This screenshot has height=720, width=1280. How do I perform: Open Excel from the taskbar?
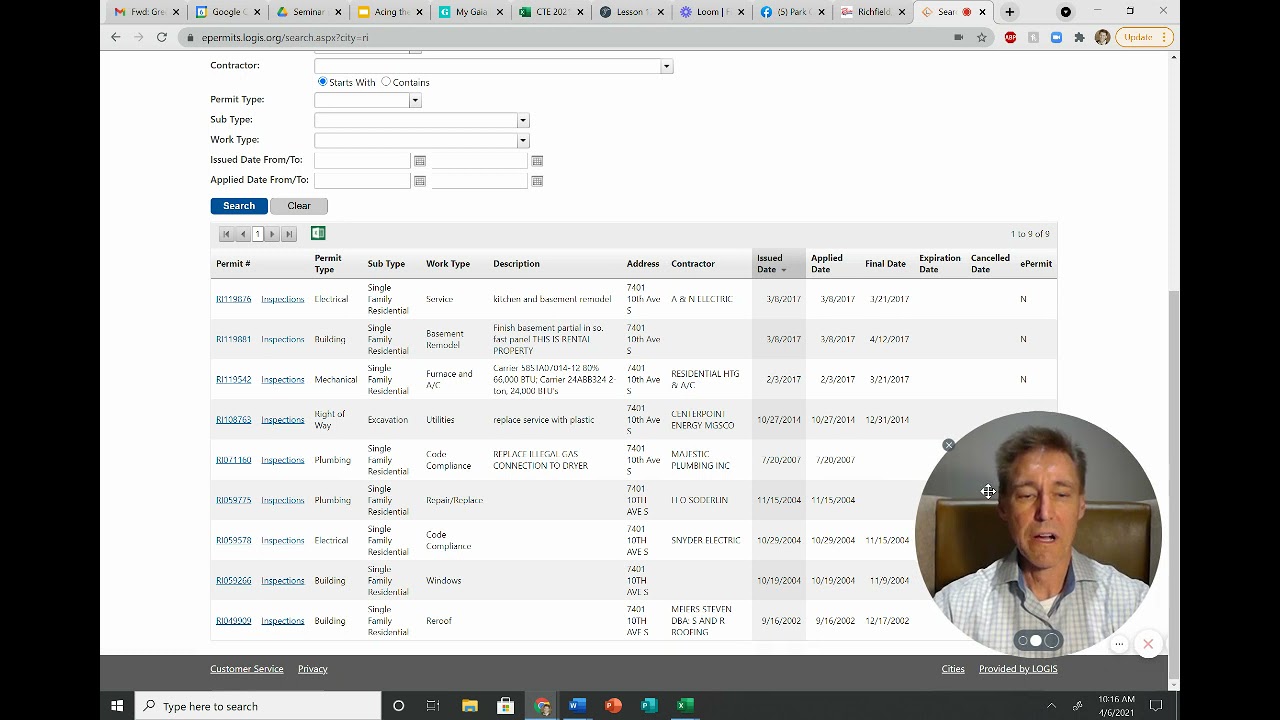pos(685,706)
